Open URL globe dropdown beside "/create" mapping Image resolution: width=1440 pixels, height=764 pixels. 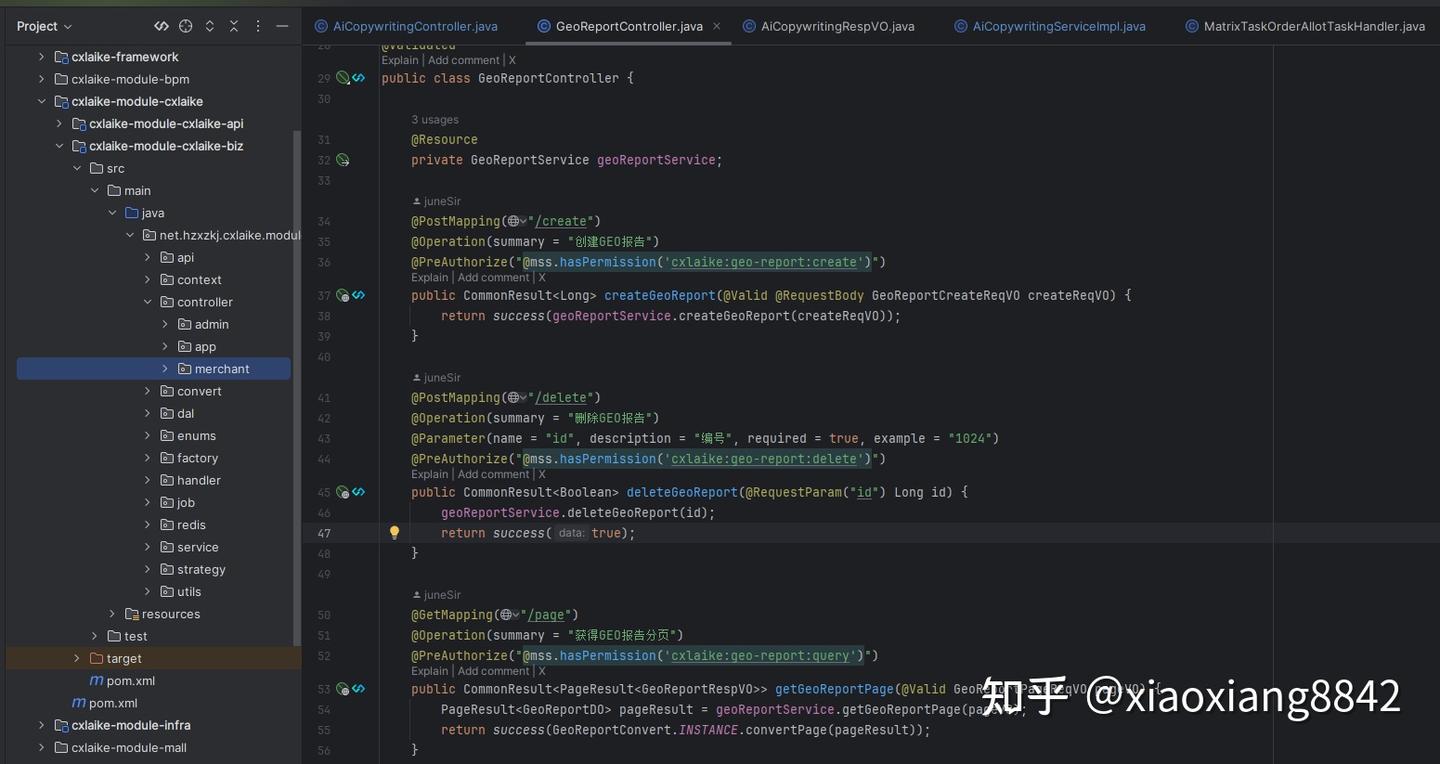pos(517,221)
